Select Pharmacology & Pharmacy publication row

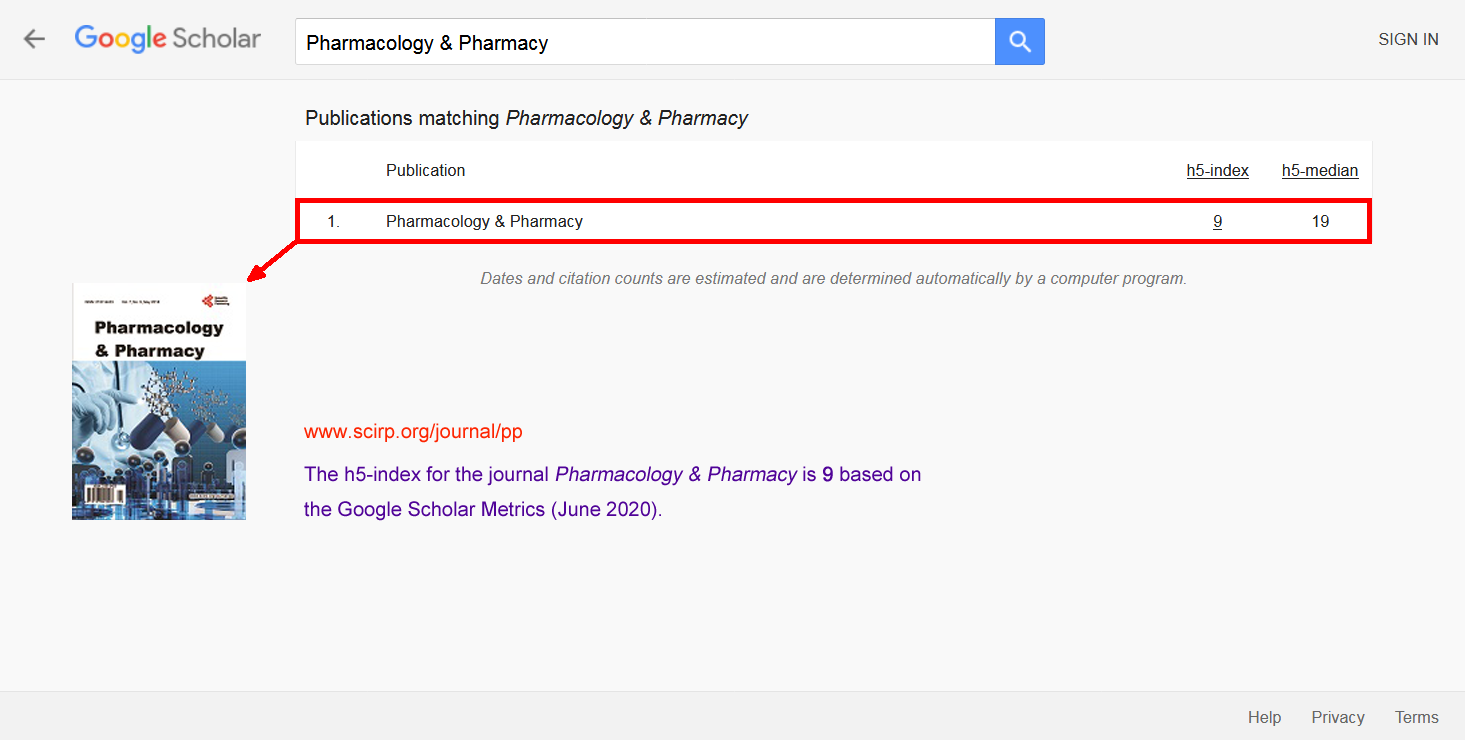point(833,221)
